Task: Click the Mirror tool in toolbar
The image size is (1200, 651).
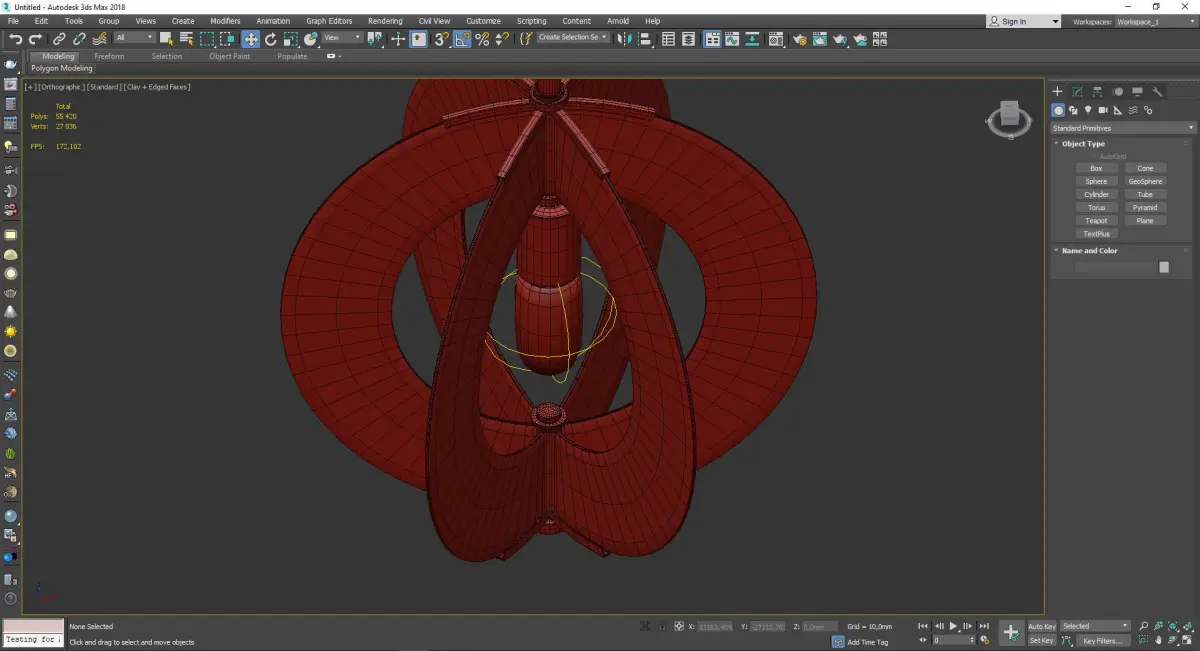Action: [x=625, y=39]
